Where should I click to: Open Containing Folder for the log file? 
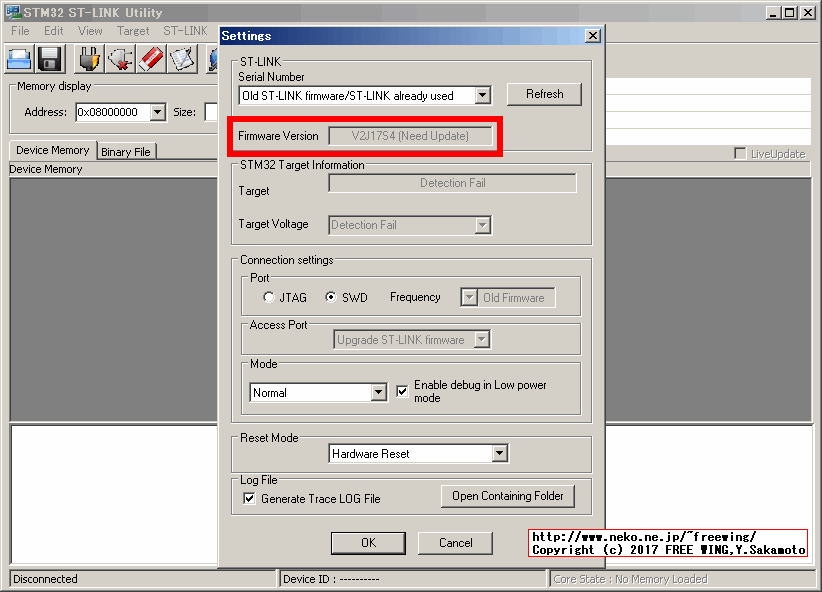click(x=507, y=496)
